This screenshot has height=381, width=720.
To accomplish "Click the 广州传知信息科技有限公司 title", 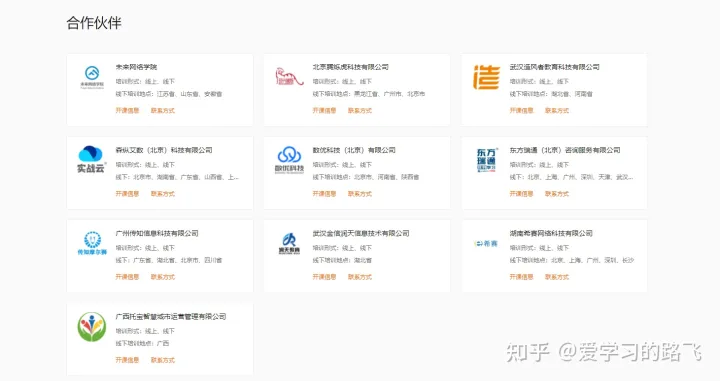I will [157, 233].
